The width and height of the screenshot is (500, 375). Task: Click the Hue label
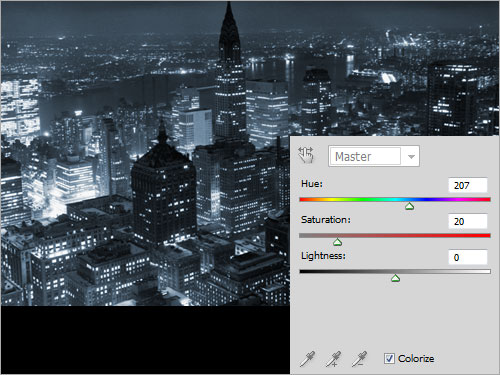(312, 184)
